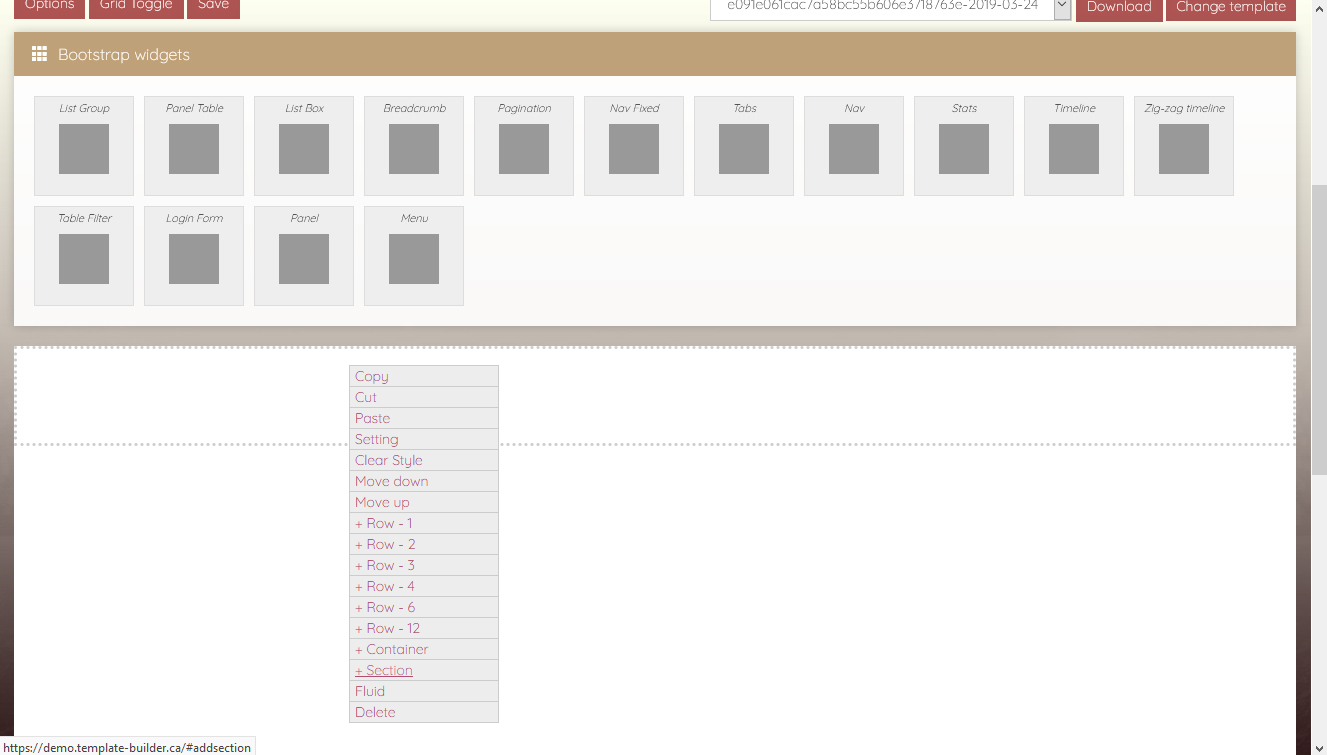The image size is (1327, 755).
Task: Open the template file dropdown arrow
Action: click(1062, 7)
